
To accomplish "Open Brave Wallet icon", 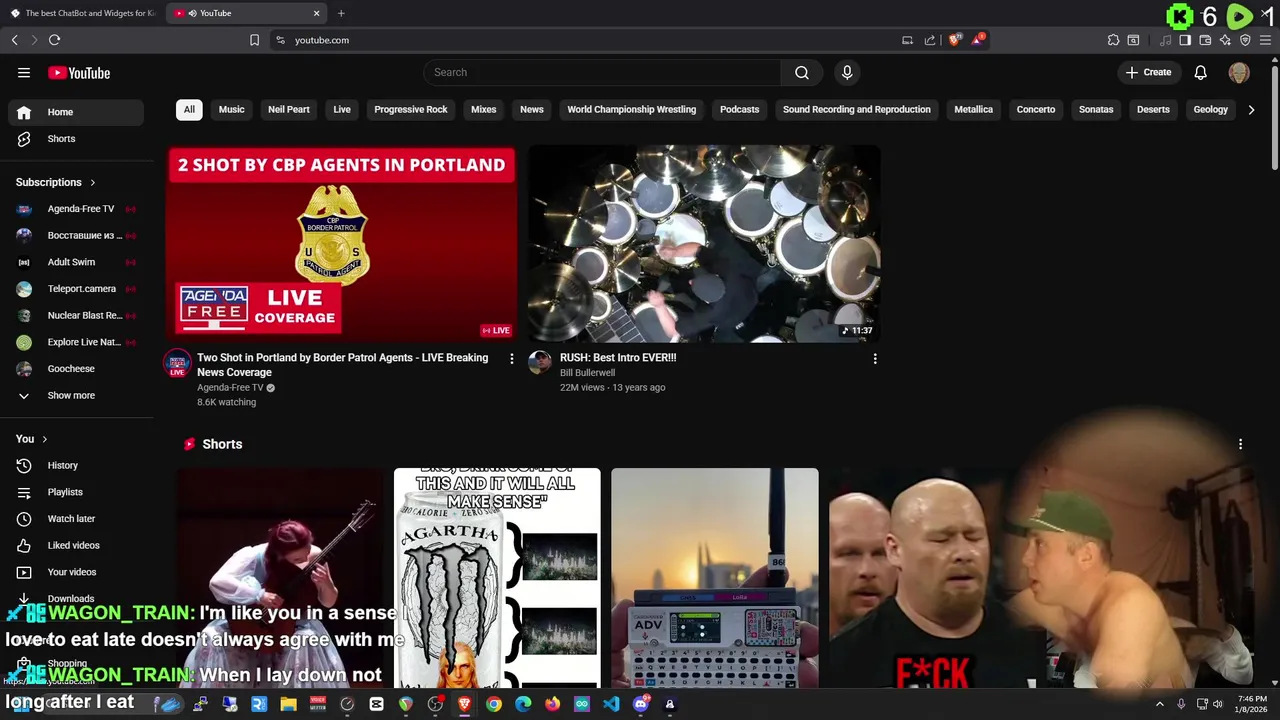I will pyautogui.click(x=1205, y=40).
